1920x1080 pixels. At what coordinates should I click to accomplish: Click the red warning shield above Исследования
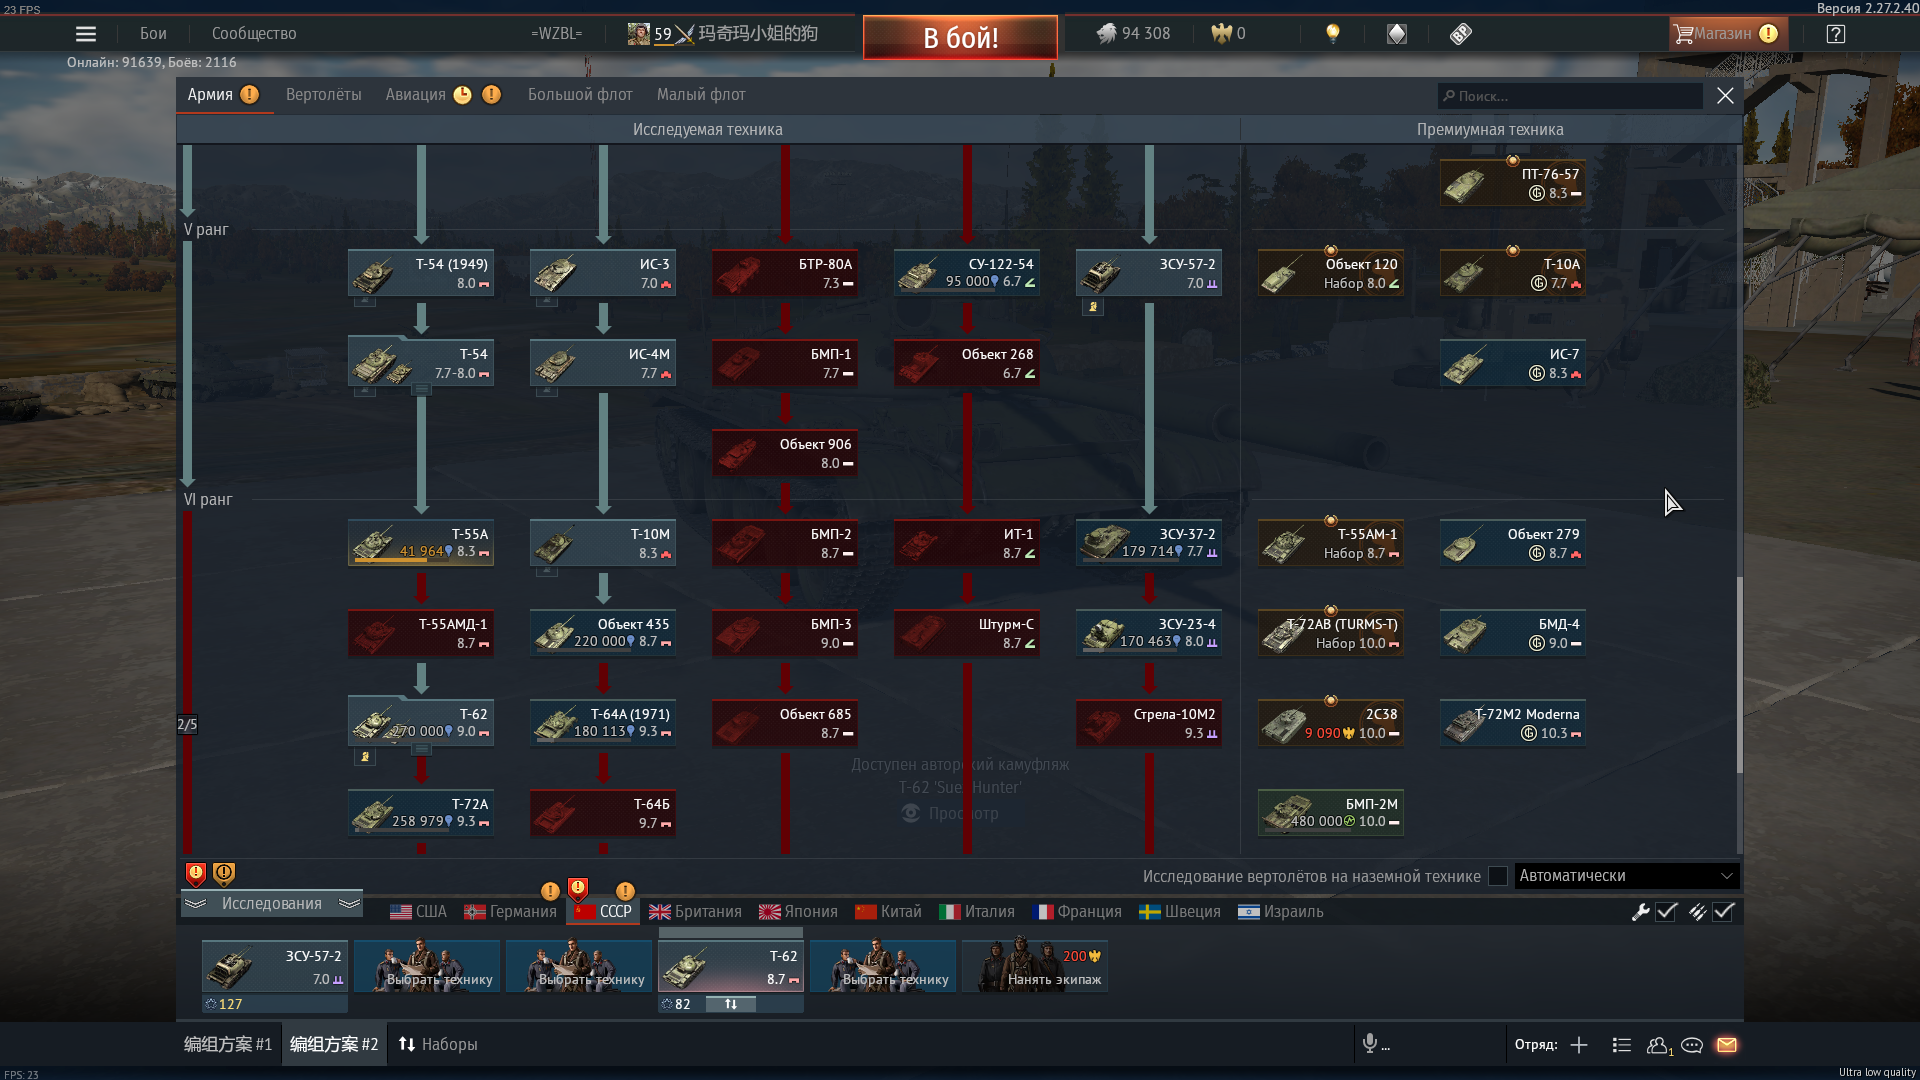click(x=196, y=874)
